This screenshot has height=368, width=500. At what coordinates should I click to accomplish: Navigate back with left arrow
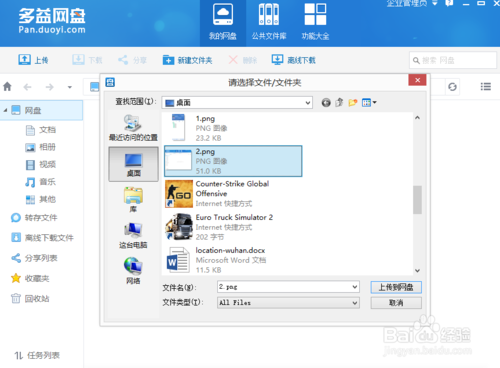pyautogui.click(x=27, y=87)
